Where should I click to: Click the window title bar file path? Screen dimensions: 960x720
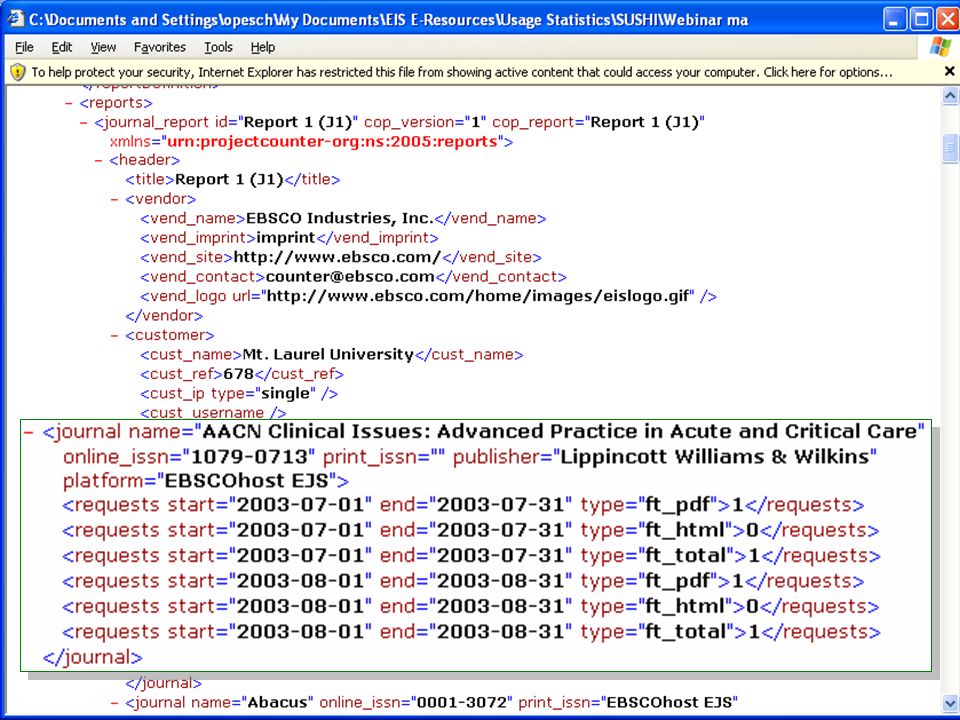388,20
